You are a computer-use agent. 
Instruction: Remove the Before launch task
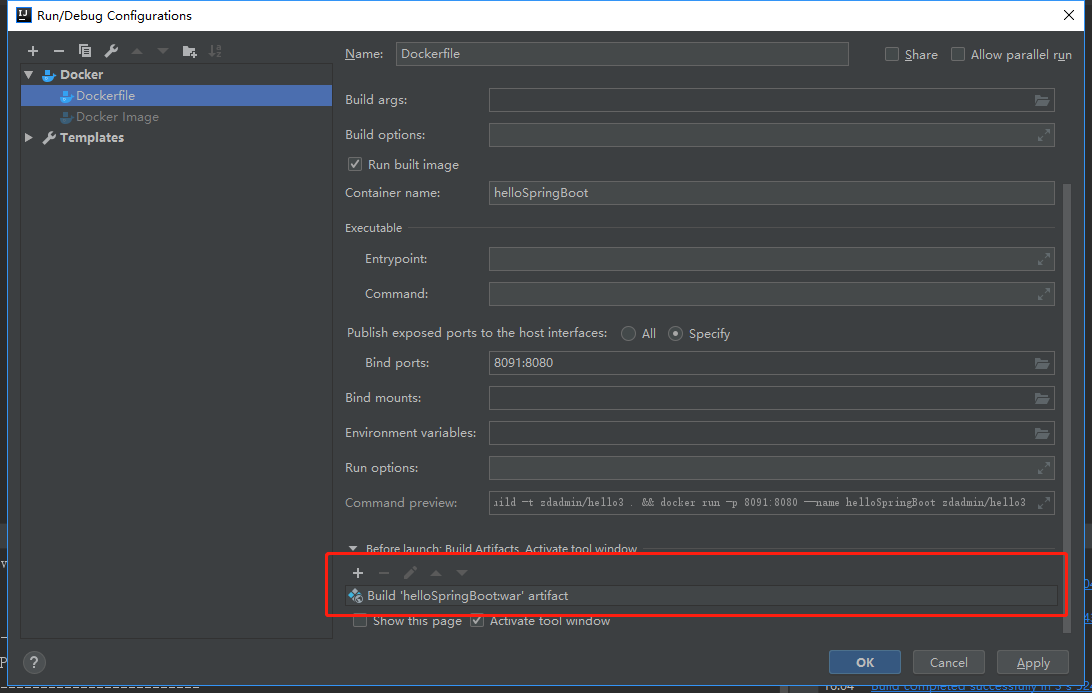click(384, 573)
